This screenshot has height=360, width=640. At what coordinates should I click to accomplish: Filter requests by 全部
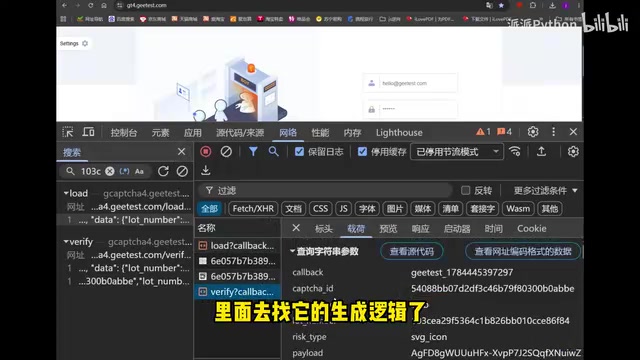coord(209,209)
